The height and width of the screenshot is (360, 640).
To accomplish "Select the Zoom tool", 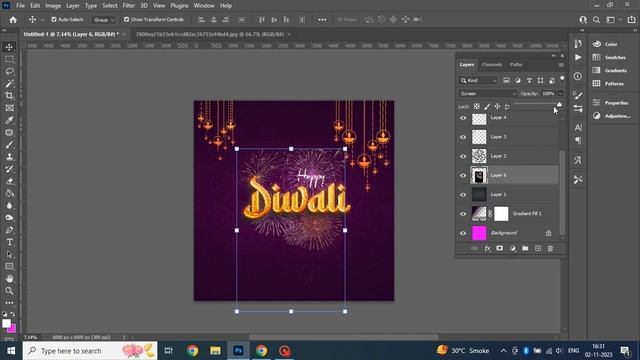I will pyautogui.click(x=9, y=291).
